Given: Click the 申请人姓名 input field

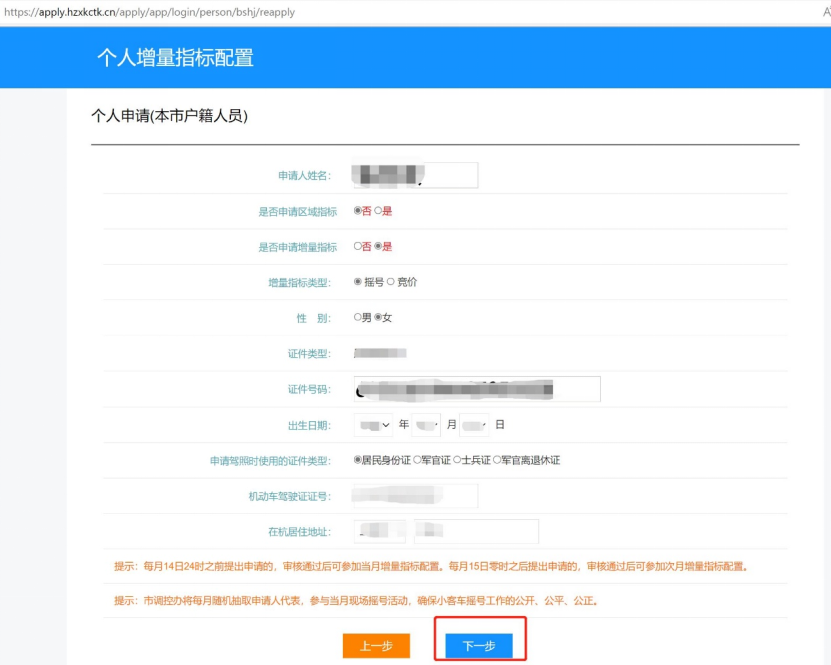Looking at the screenshot, I should pyautogui.click(x=415, y=176).
